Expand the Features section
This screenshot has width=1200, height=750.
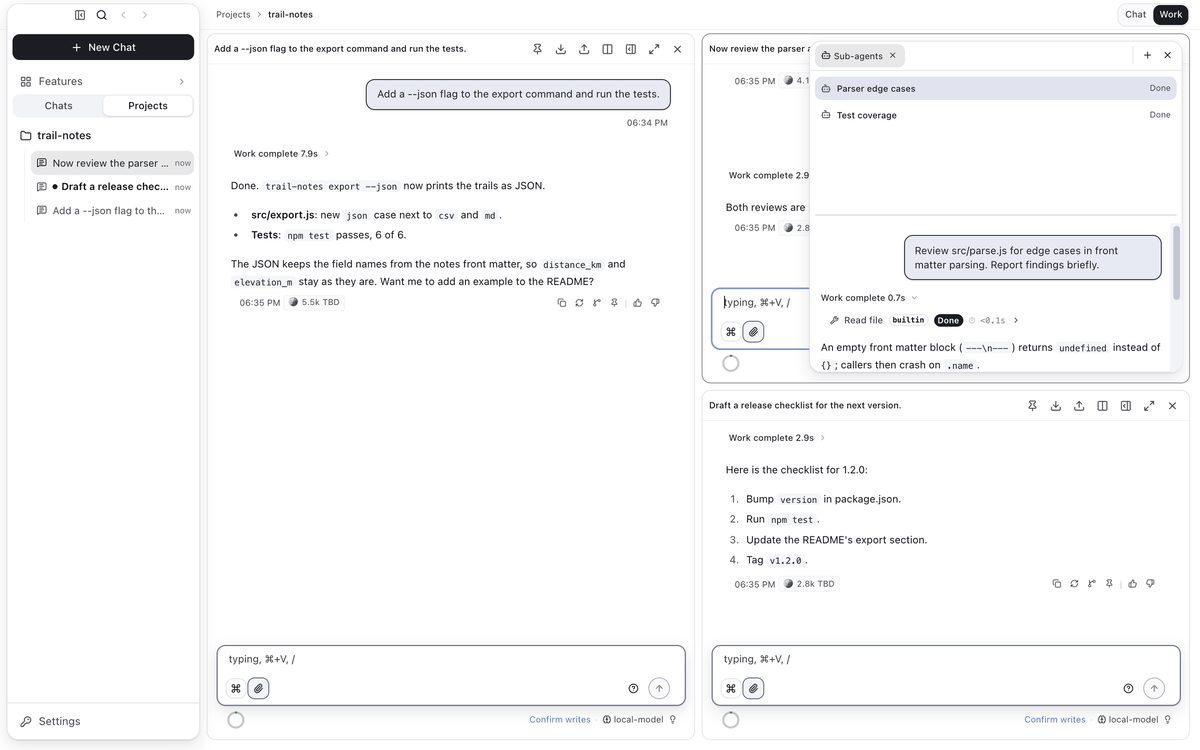(x=181, y=82)
